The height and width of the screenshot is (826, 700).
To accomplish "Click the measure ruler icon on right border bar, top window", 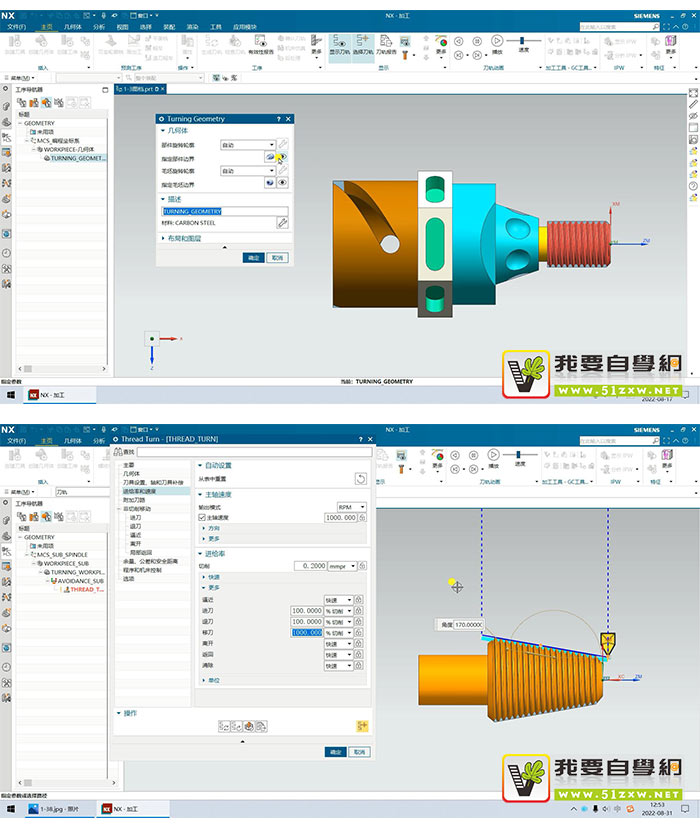I will pos(693,104).
